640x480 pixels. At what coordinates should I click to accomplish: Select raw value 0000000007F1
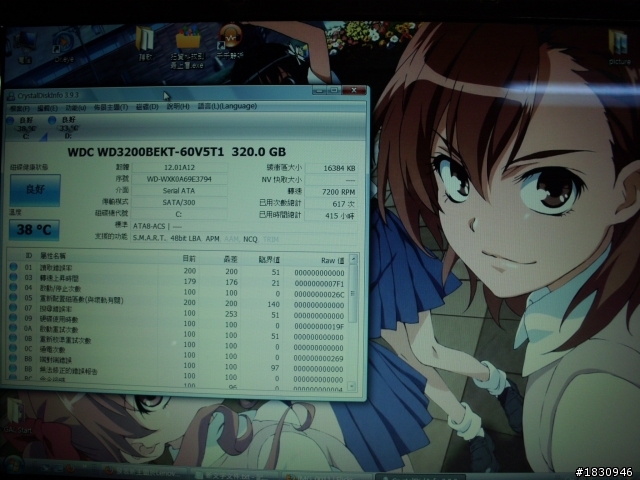coord(319,284)
